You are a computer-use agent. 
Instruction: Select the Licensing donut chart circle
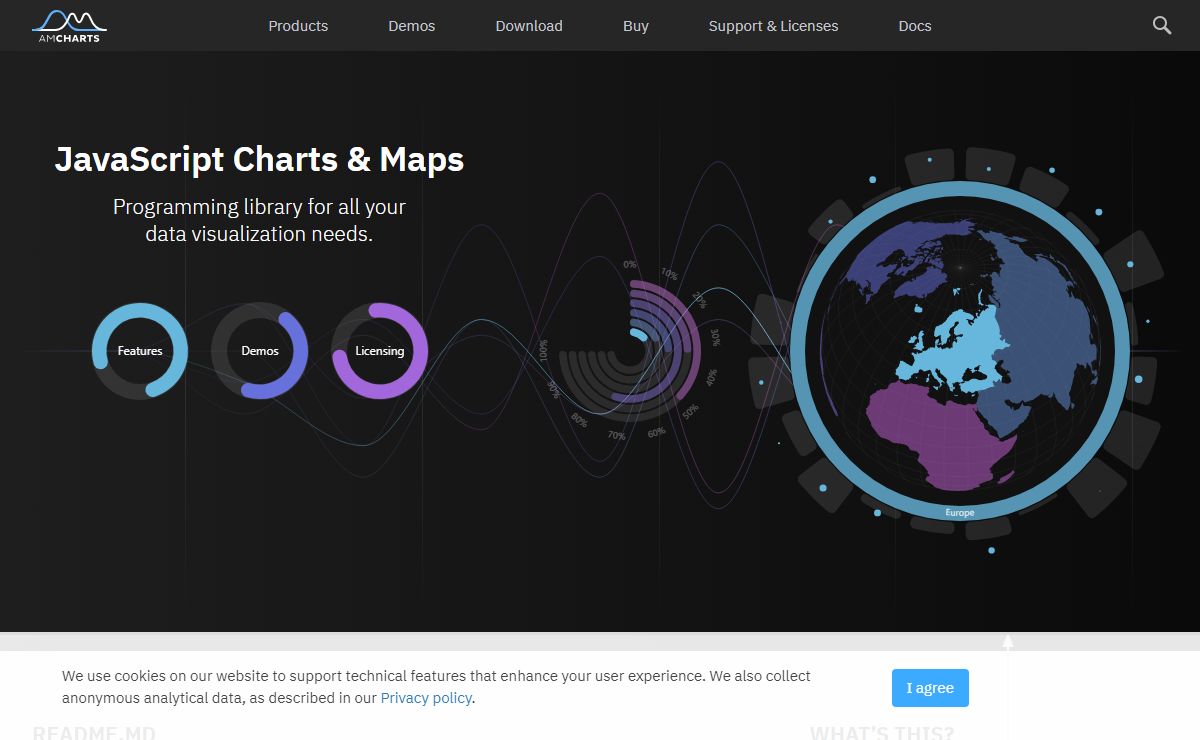[x=380, y=351]
